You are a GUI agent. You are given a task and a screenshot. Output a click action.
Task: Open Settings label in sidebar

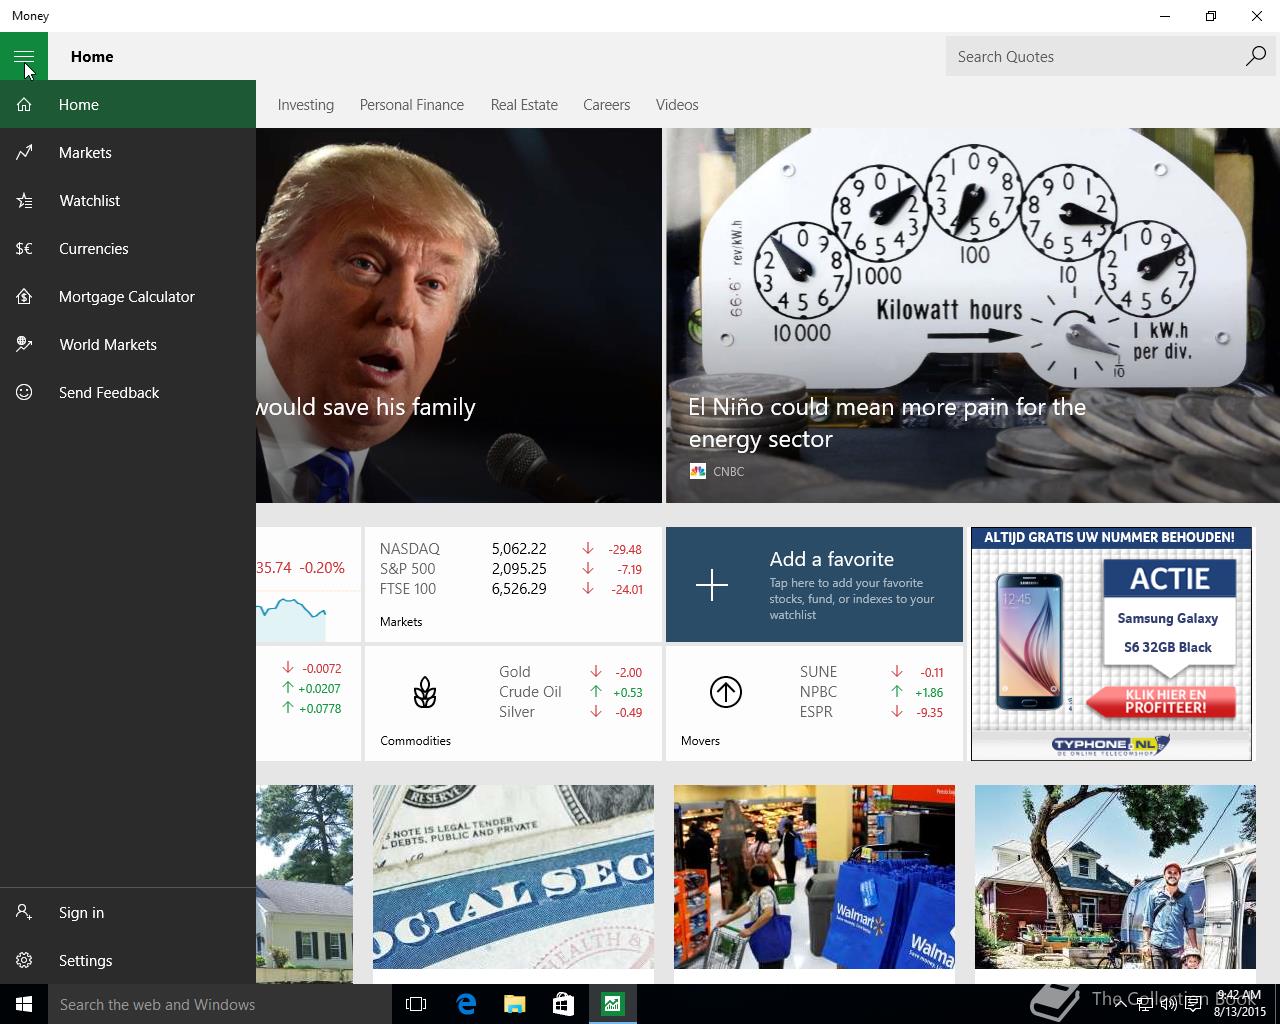click(x=86, y=960)
